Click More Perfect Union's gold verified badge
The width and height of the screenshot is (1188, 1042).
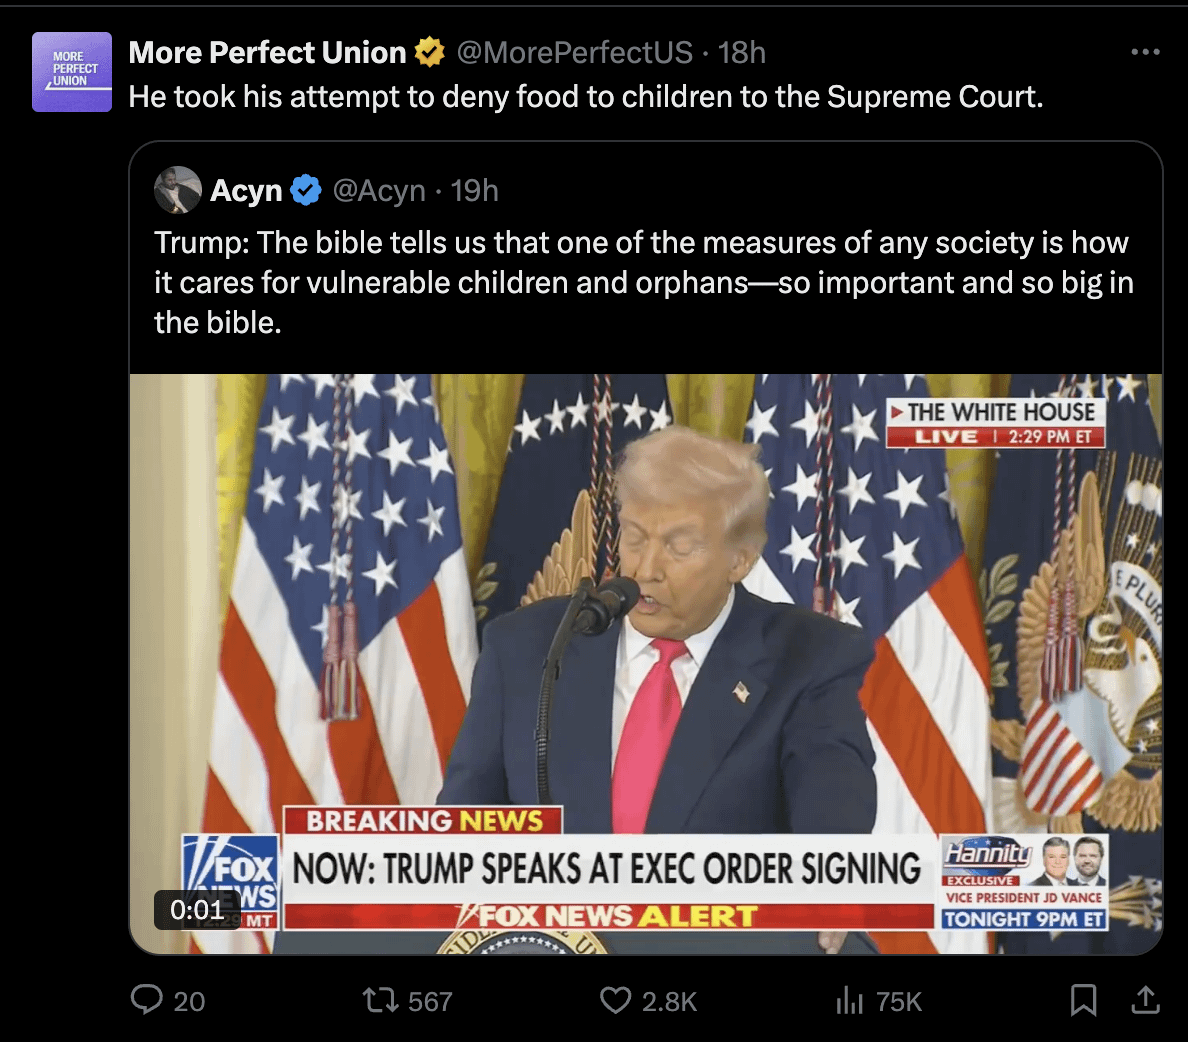[430, 52]
